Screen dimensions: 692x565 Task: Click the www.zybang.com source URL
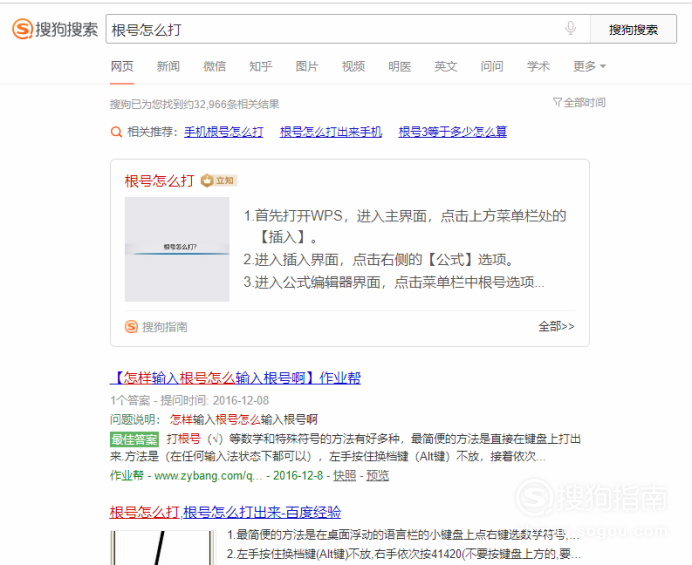(208, 475)
